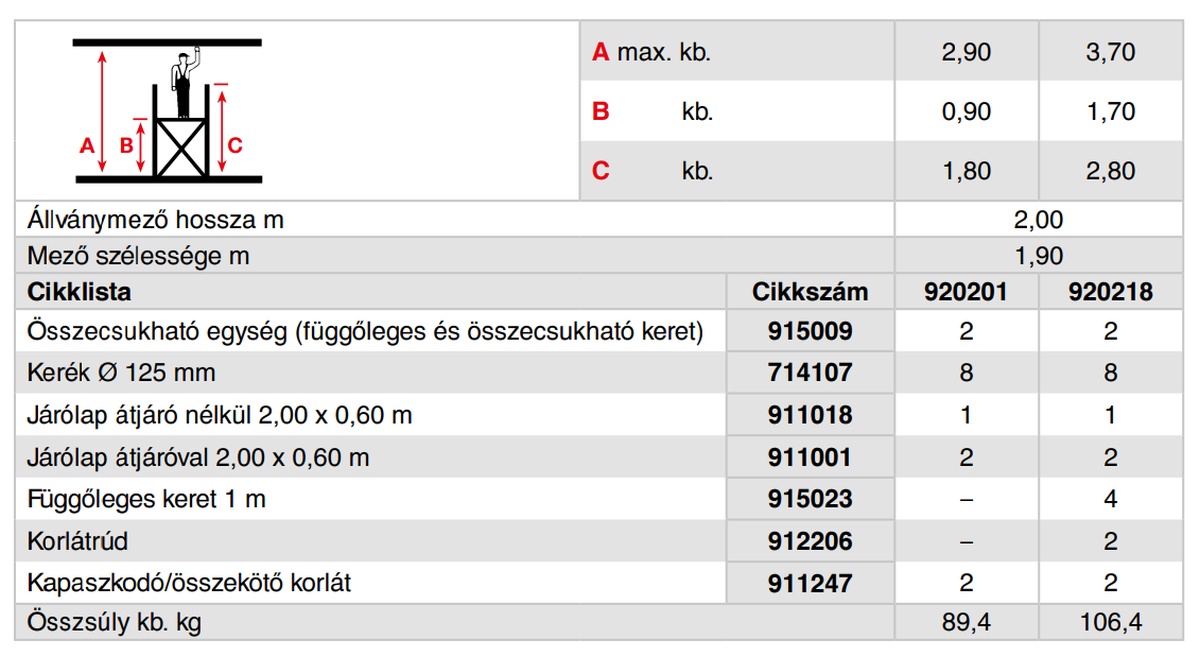Click the 'Cikkszám' column header

tap(810, 293)
